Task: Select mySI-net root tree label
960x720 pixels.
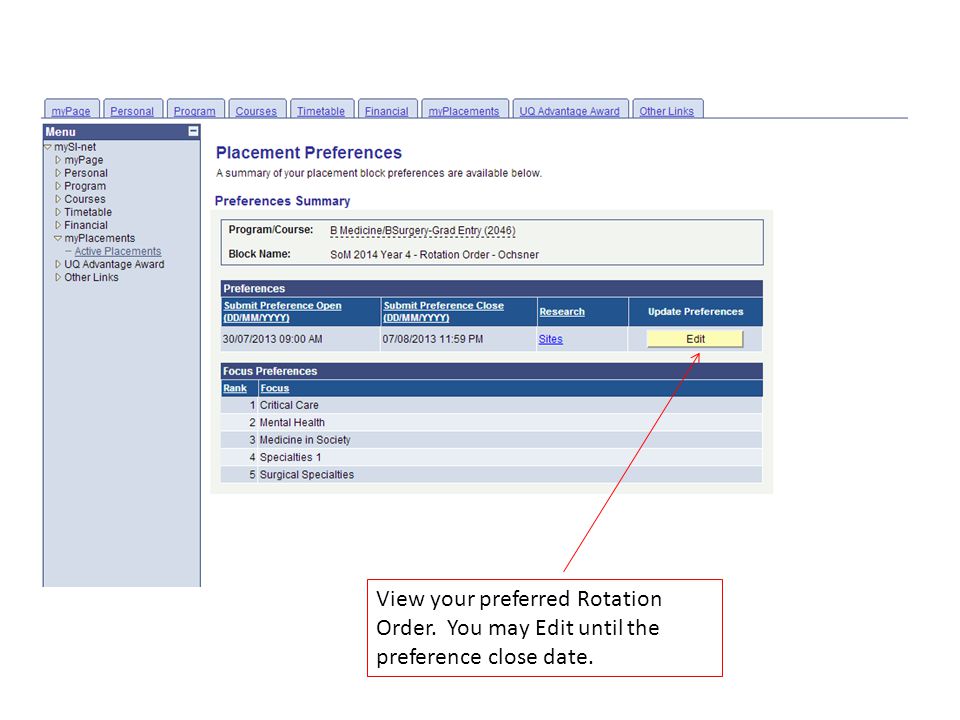Action: [x=75, y=147]
